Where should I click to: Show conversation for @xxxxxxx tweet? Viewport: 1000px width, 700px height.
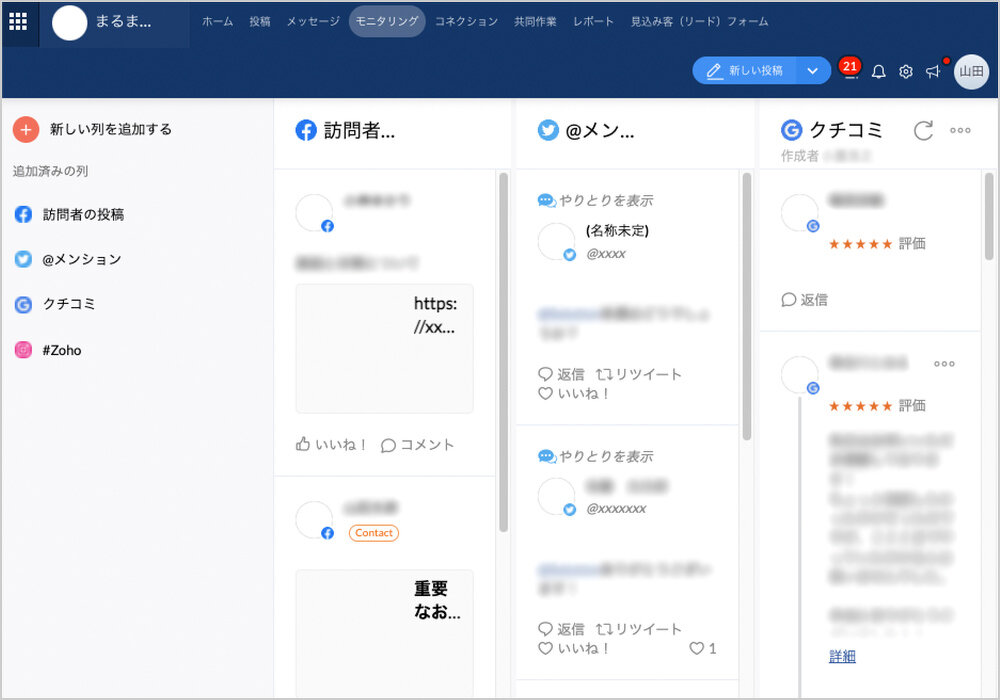point(596,456)
